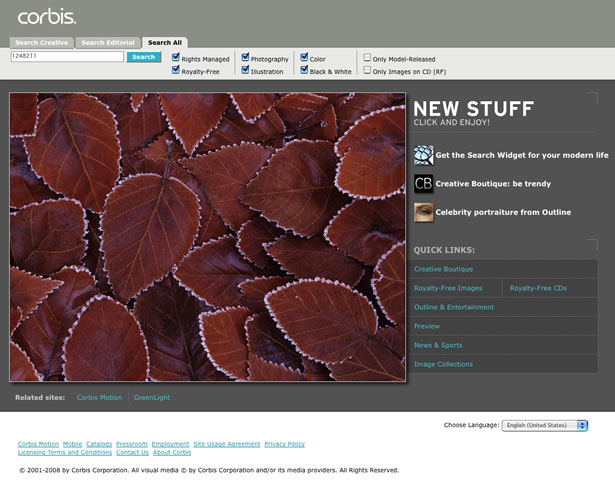Switch to the Search Editorial tab

pos(108,42)
